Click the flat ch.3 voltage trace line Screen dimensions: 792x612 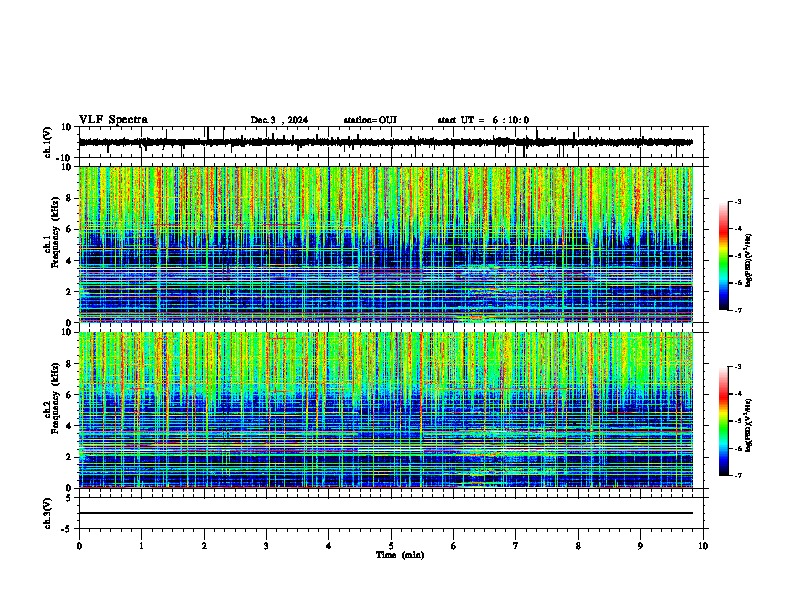click(x=386, y=513)
